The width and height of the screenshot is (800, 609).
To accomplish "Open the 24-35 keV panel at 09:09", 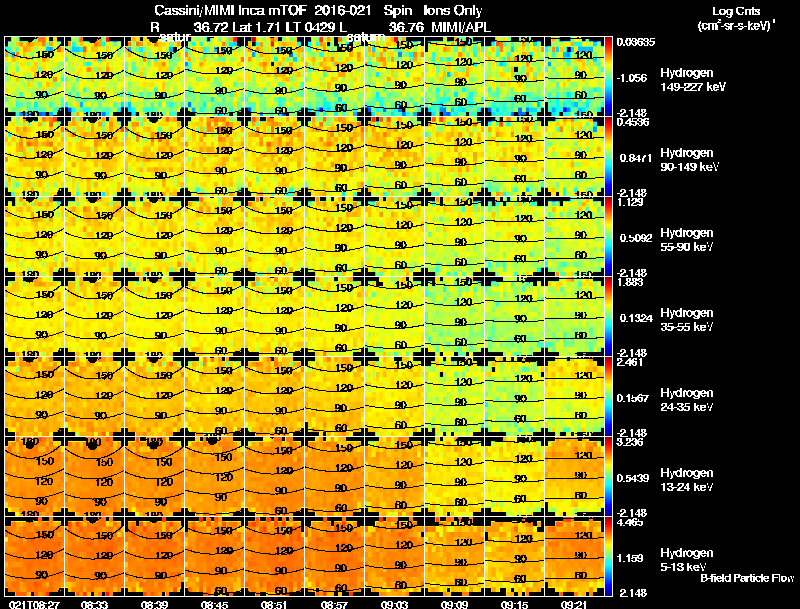I will 454,396.
